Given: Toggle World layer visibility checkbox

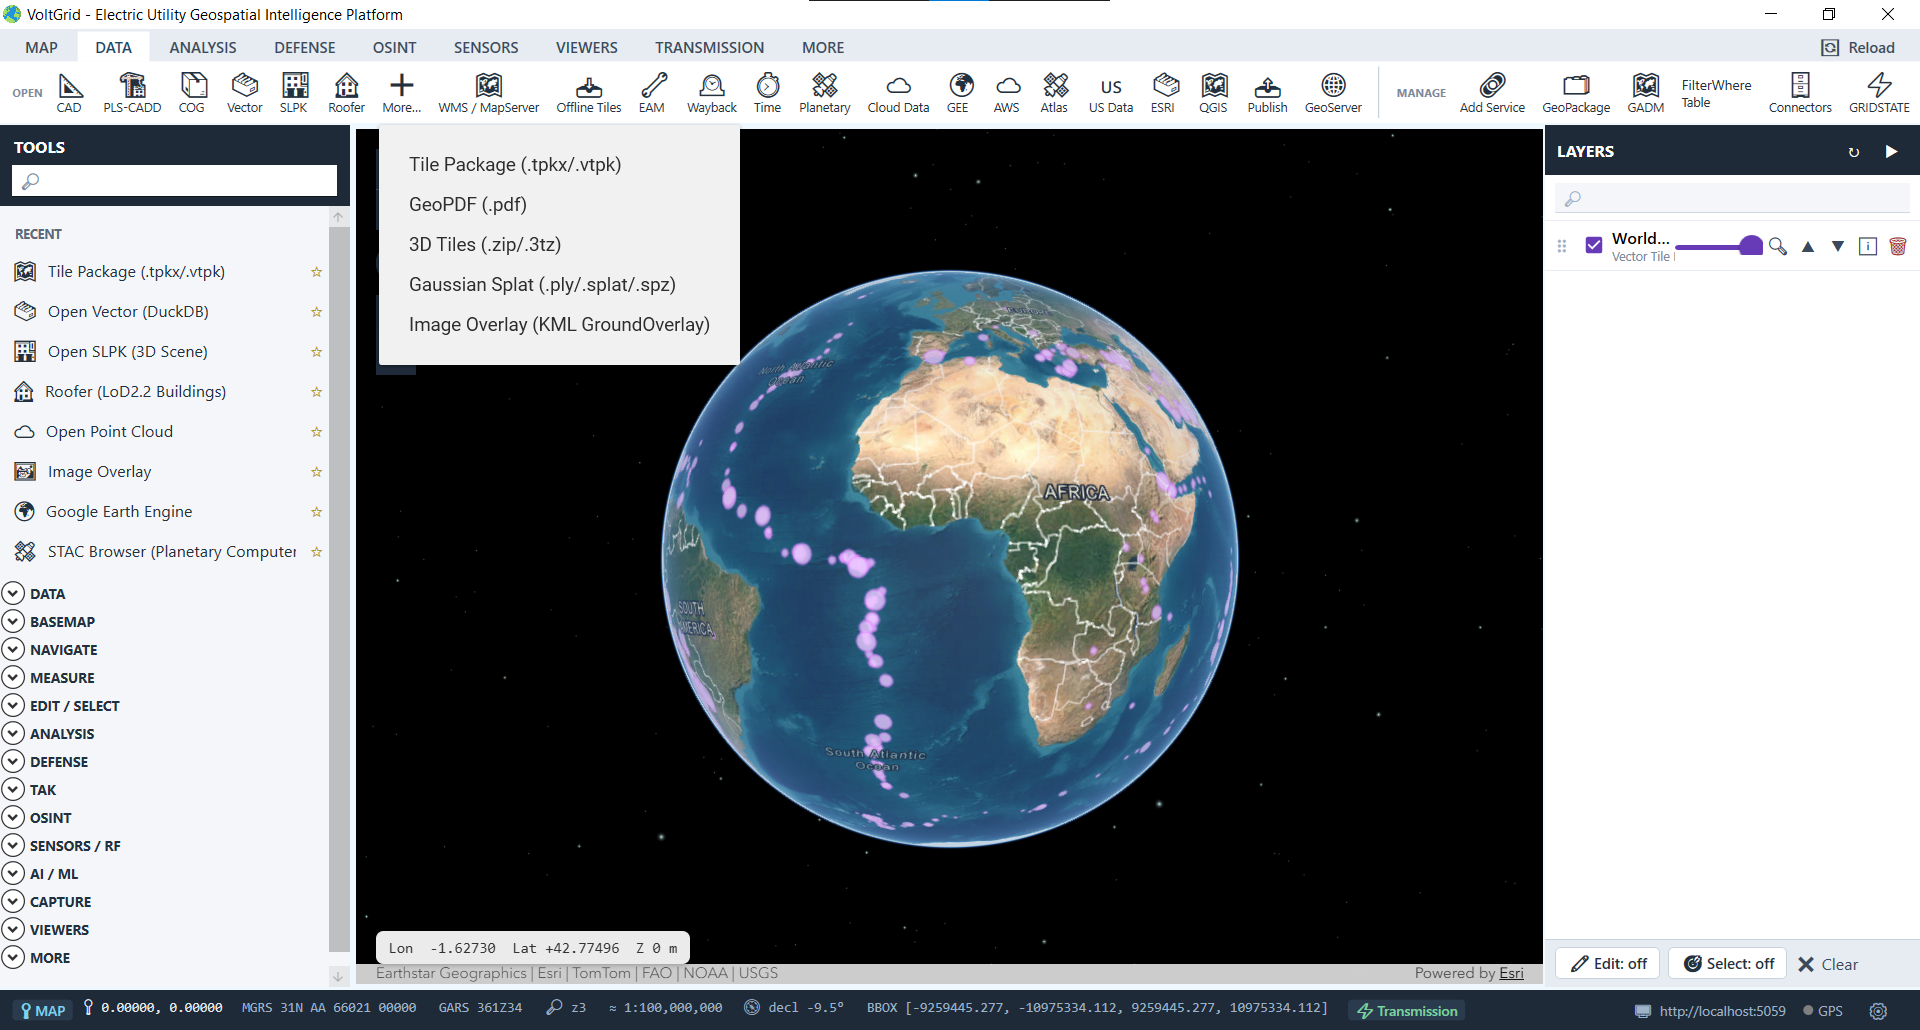Looking at the screenshot, I should point(1594,245).
